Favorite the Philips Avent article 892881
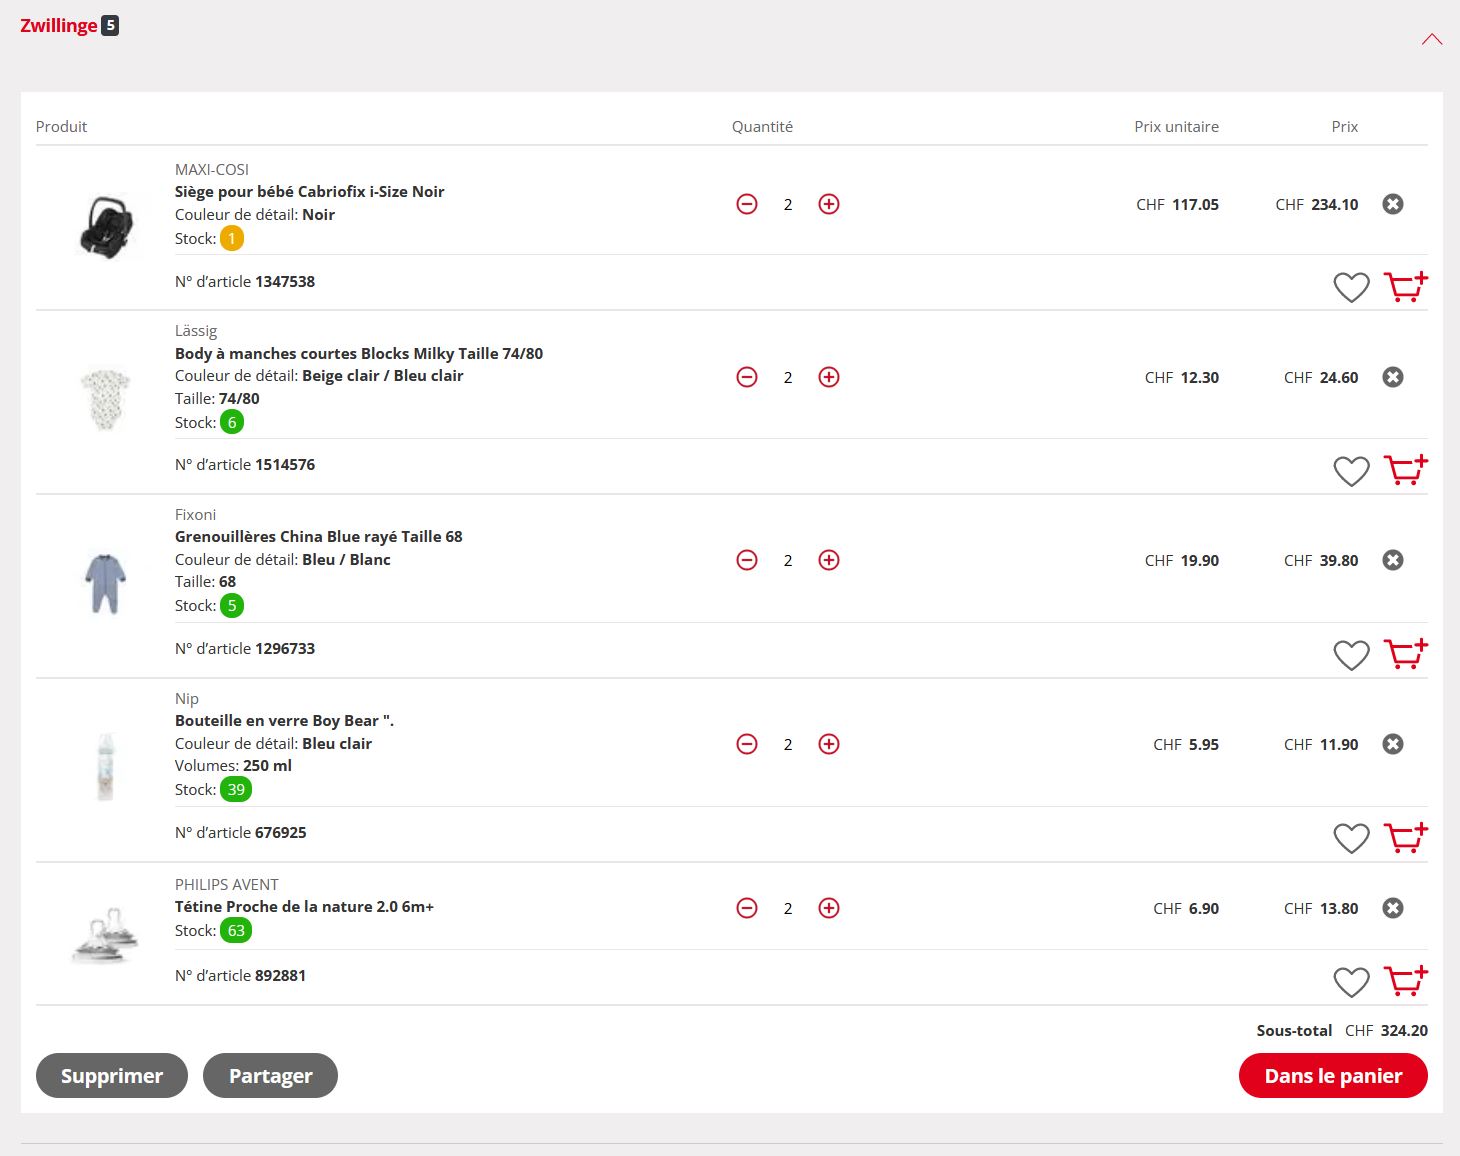Screen dimensions: 1460x1156 [1352, 982]
